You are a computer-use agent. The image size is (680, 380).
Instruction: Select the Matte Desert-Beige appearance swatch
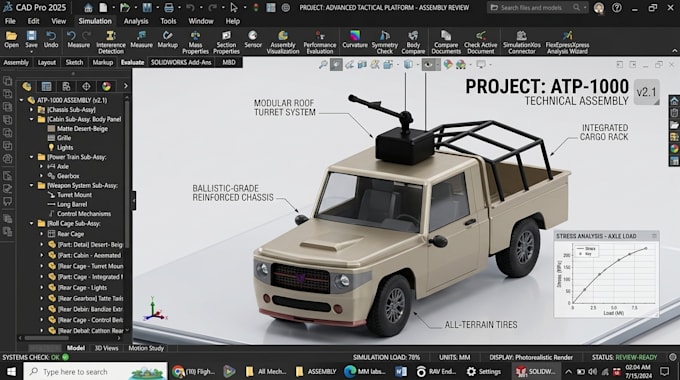(x=51, y=129)
